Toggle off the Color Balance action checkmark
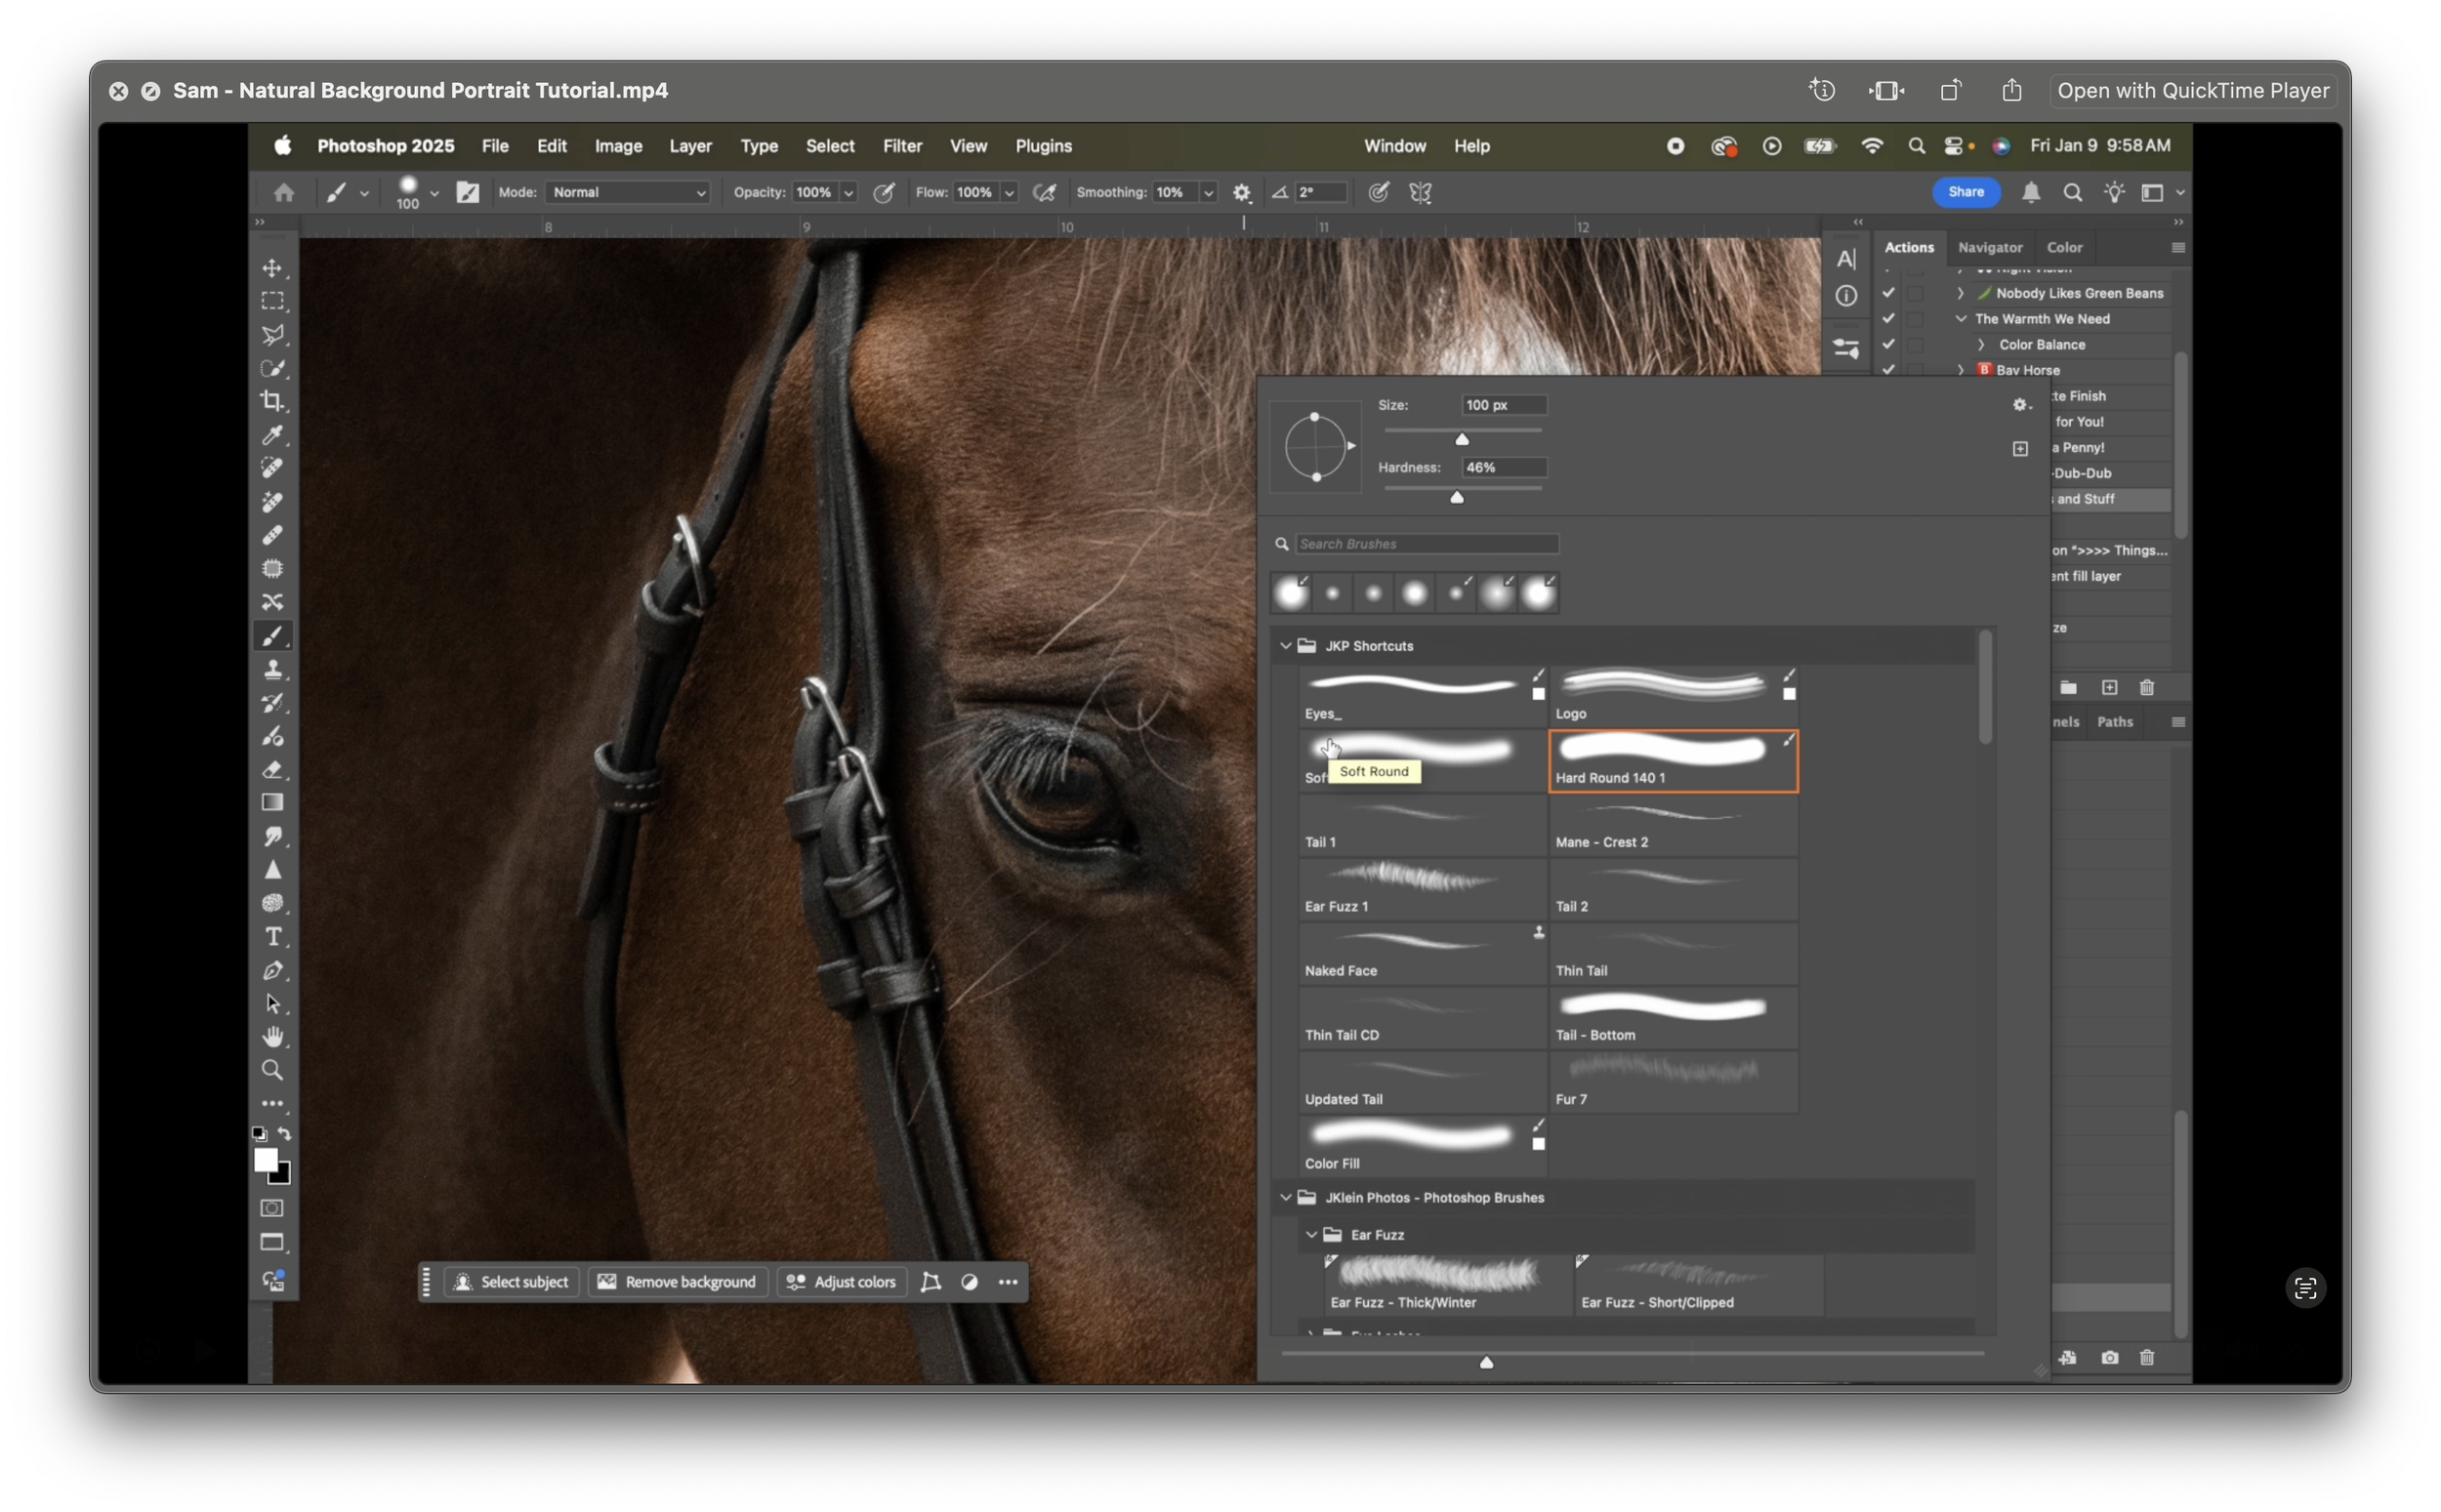 pos(1888,344)
